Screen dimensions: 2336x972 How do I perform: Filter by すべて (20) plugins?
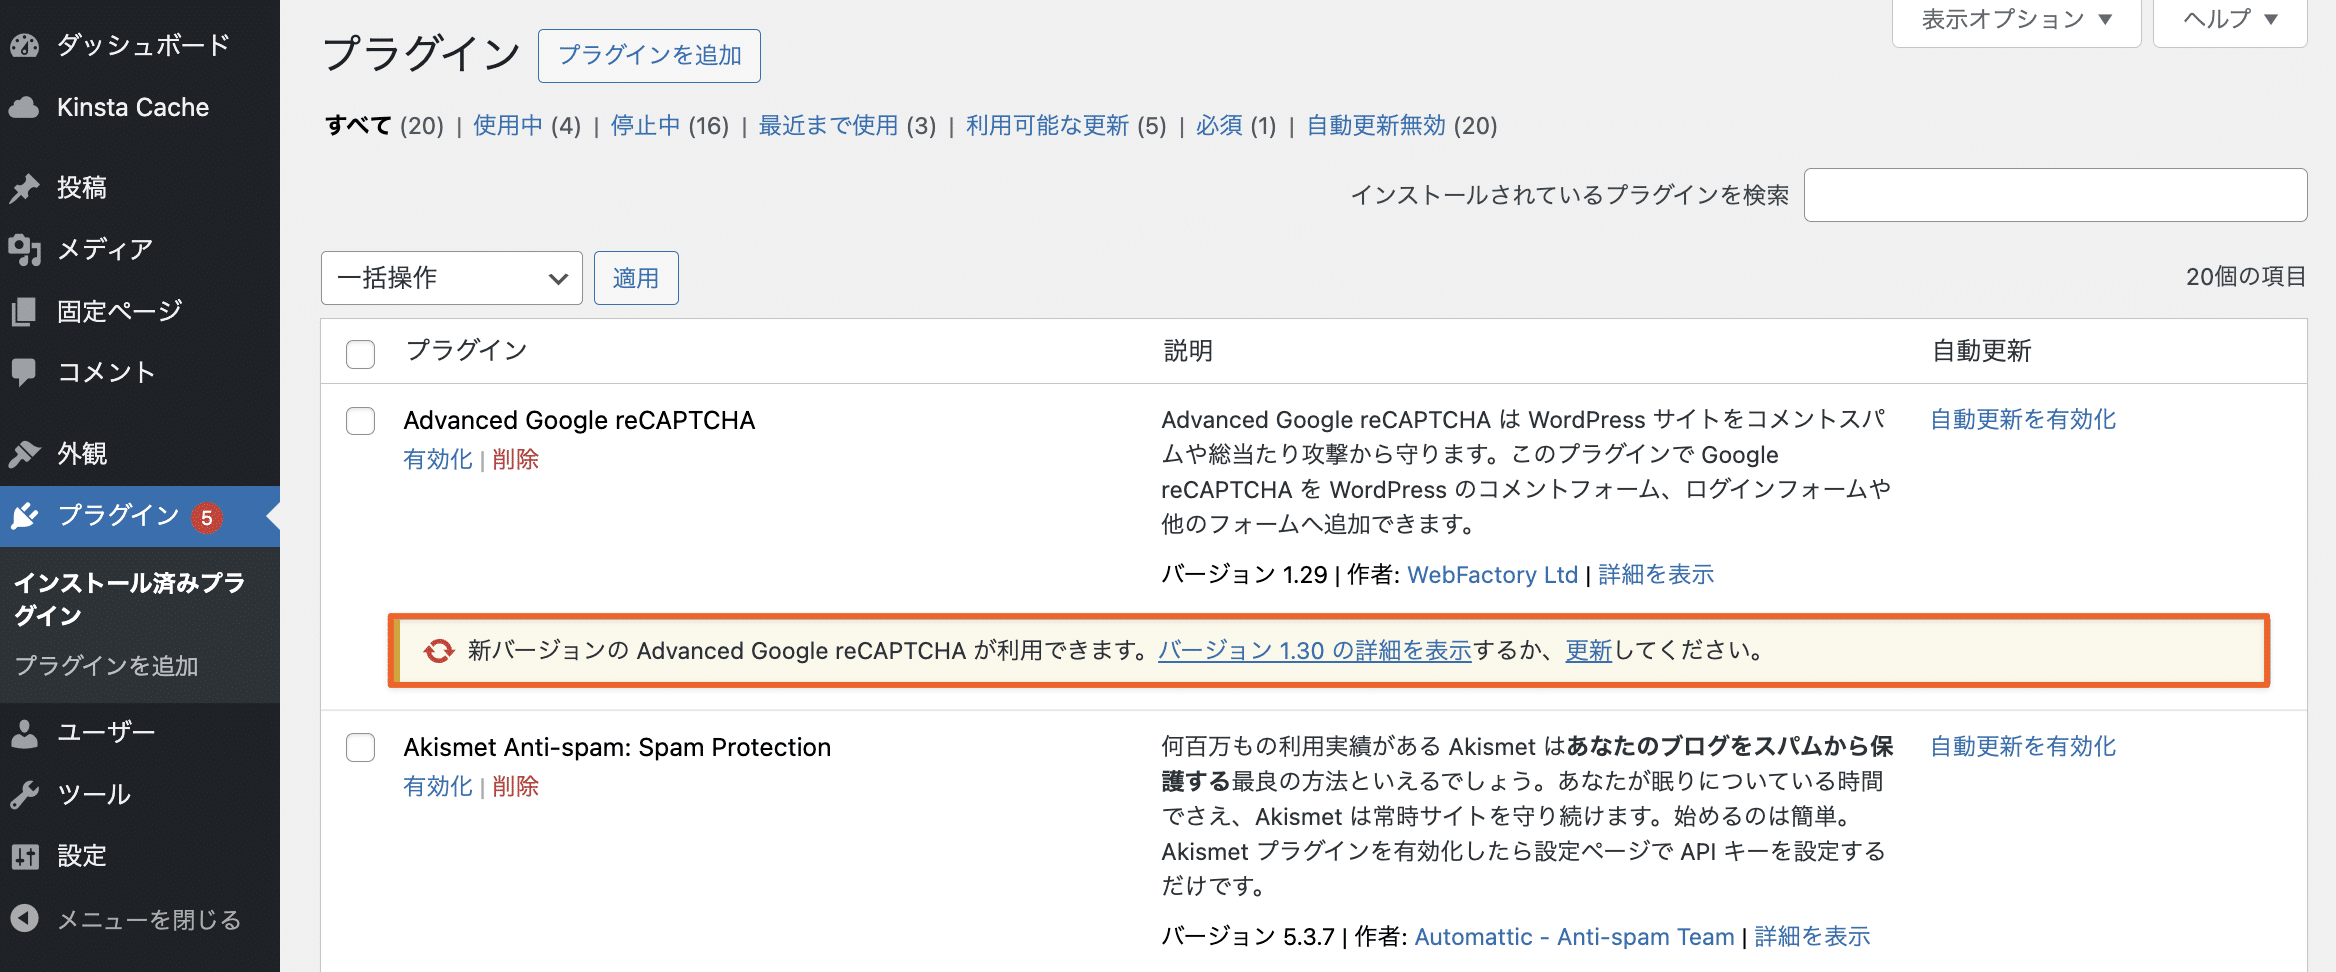[x=384, y=126]
